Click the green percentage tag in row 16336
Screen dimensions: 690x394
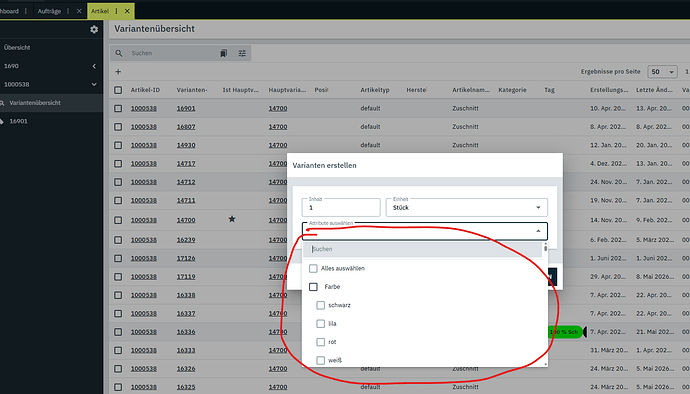tap(565, 332)
